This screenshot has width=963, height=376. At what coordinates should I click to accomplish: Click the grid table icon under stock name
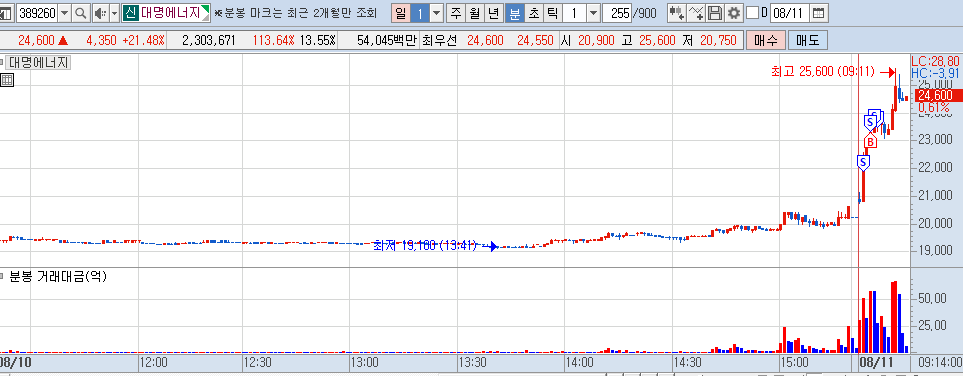[x=7, y=79]
